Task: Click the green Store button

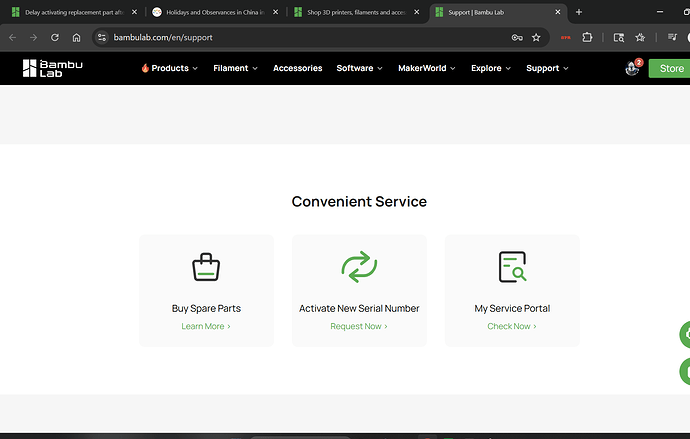Action: [x=670, y=68]
